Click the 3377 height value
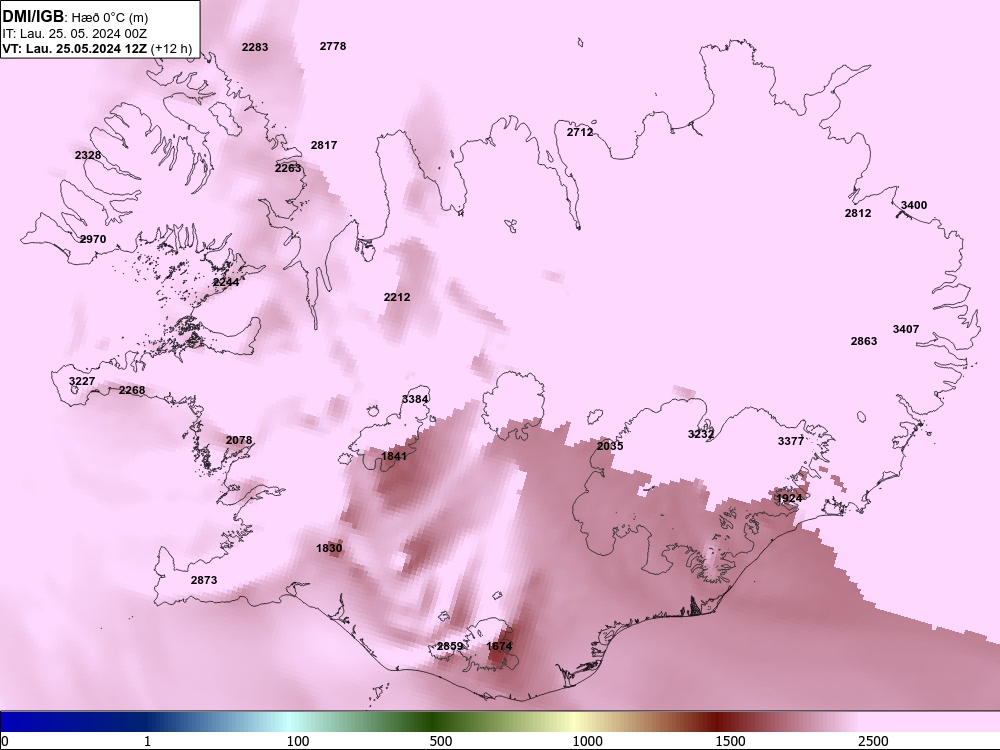The height and width of the screenshot is (750, 1000). click(791, 441)
